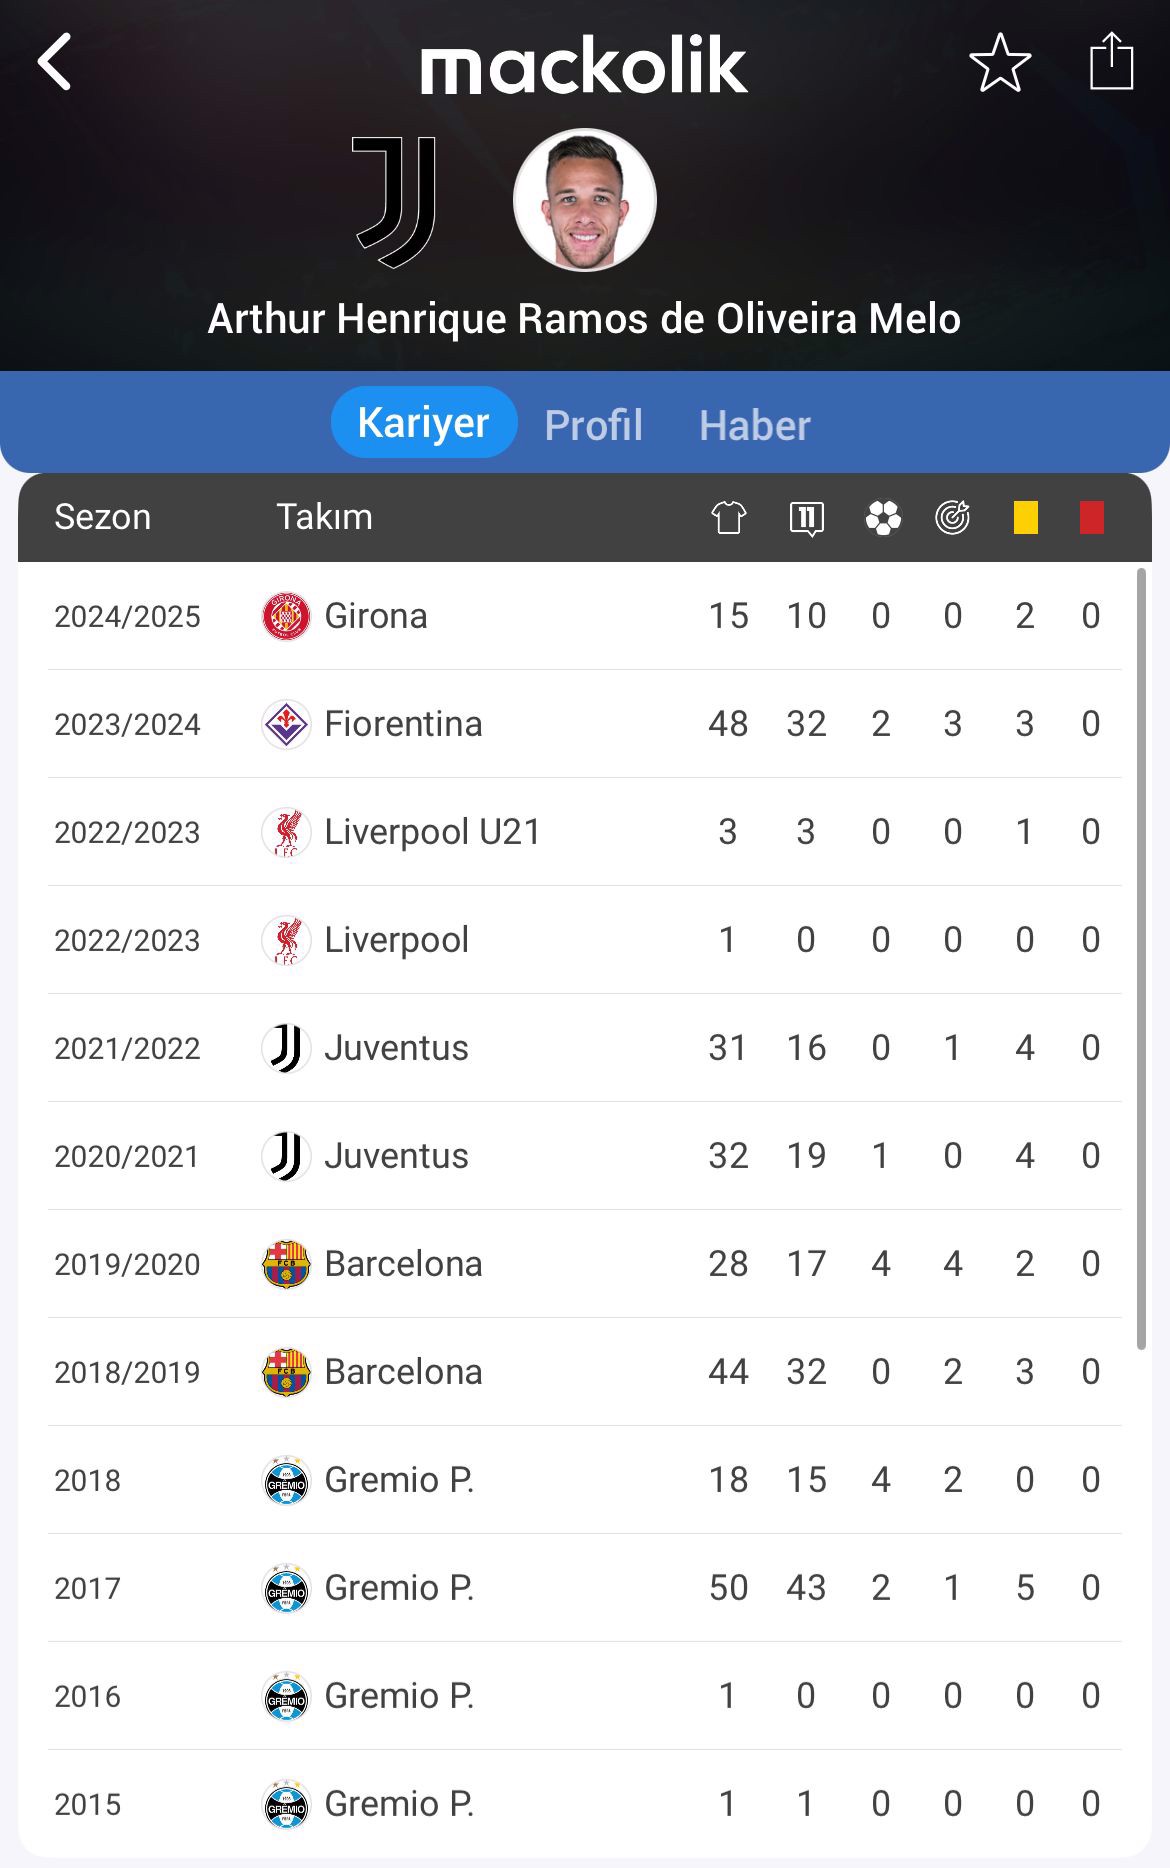Tap the Barcelona crest for 2019/2020

point(286,1264)
